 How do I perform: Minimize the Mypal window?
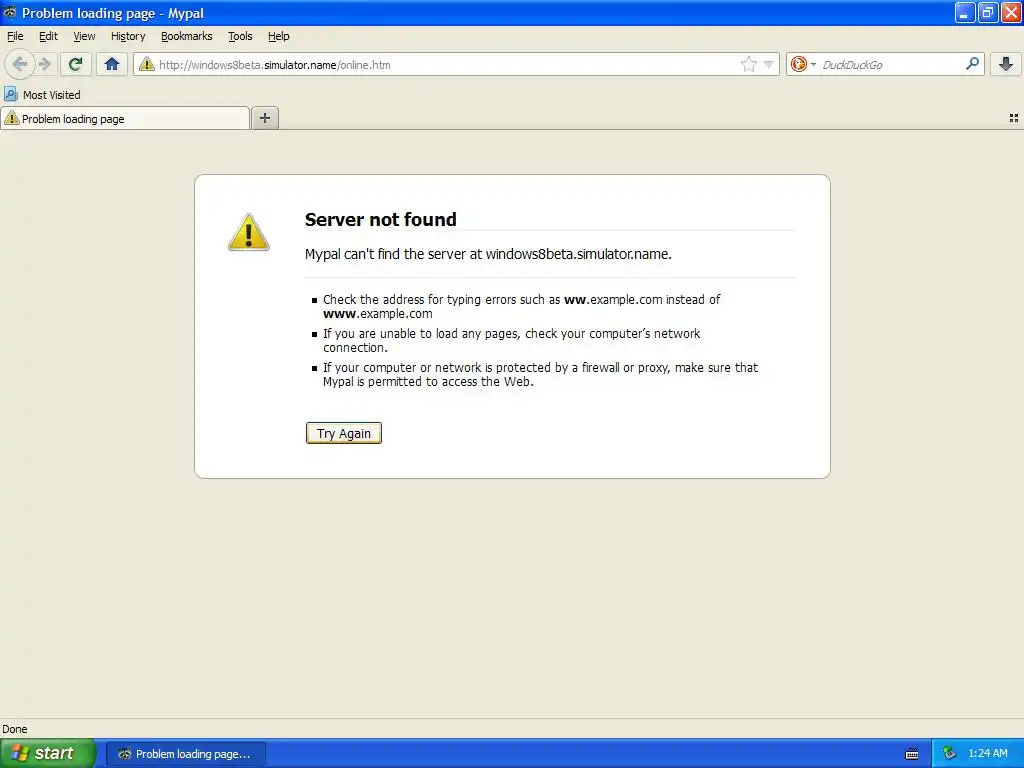pyautogui.click(x=965, y=12)
